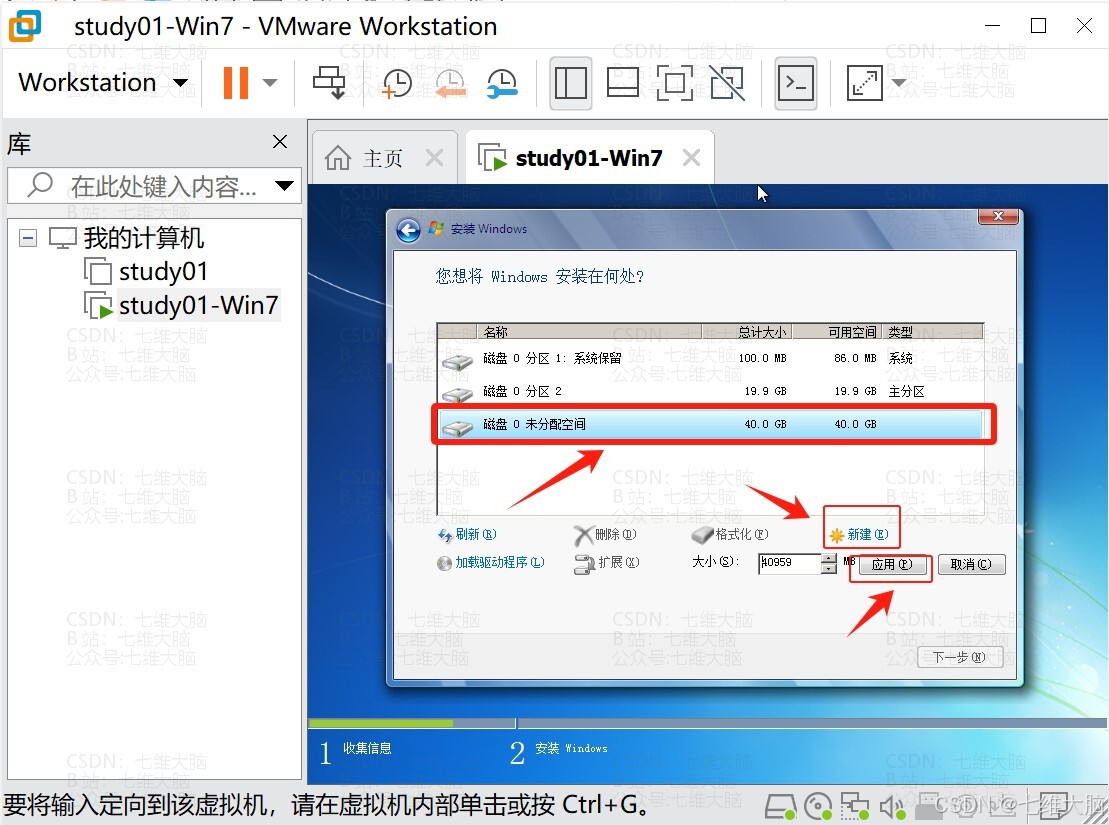Click the 加载驱动程序 (L) link
Viewport: 1109px width, 825px height.
point(491,562)
